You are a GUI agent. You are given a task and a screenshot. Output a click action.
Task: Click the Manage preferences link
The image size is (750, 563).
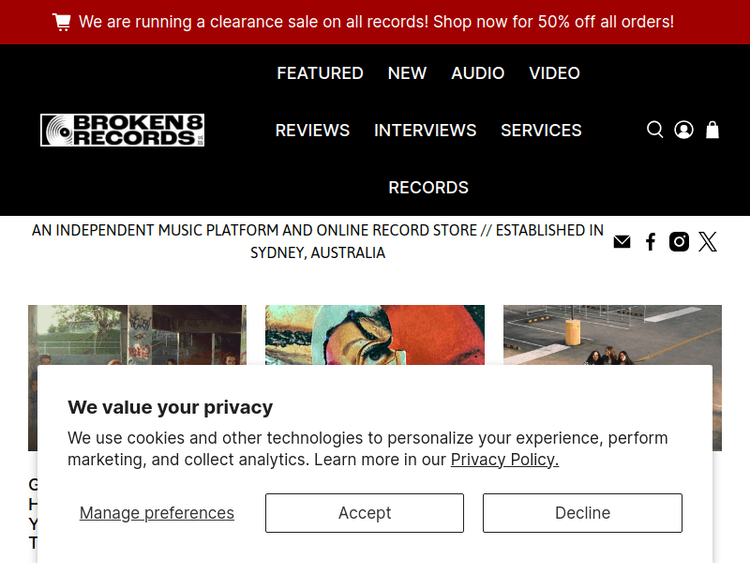[x=157, y=513]
